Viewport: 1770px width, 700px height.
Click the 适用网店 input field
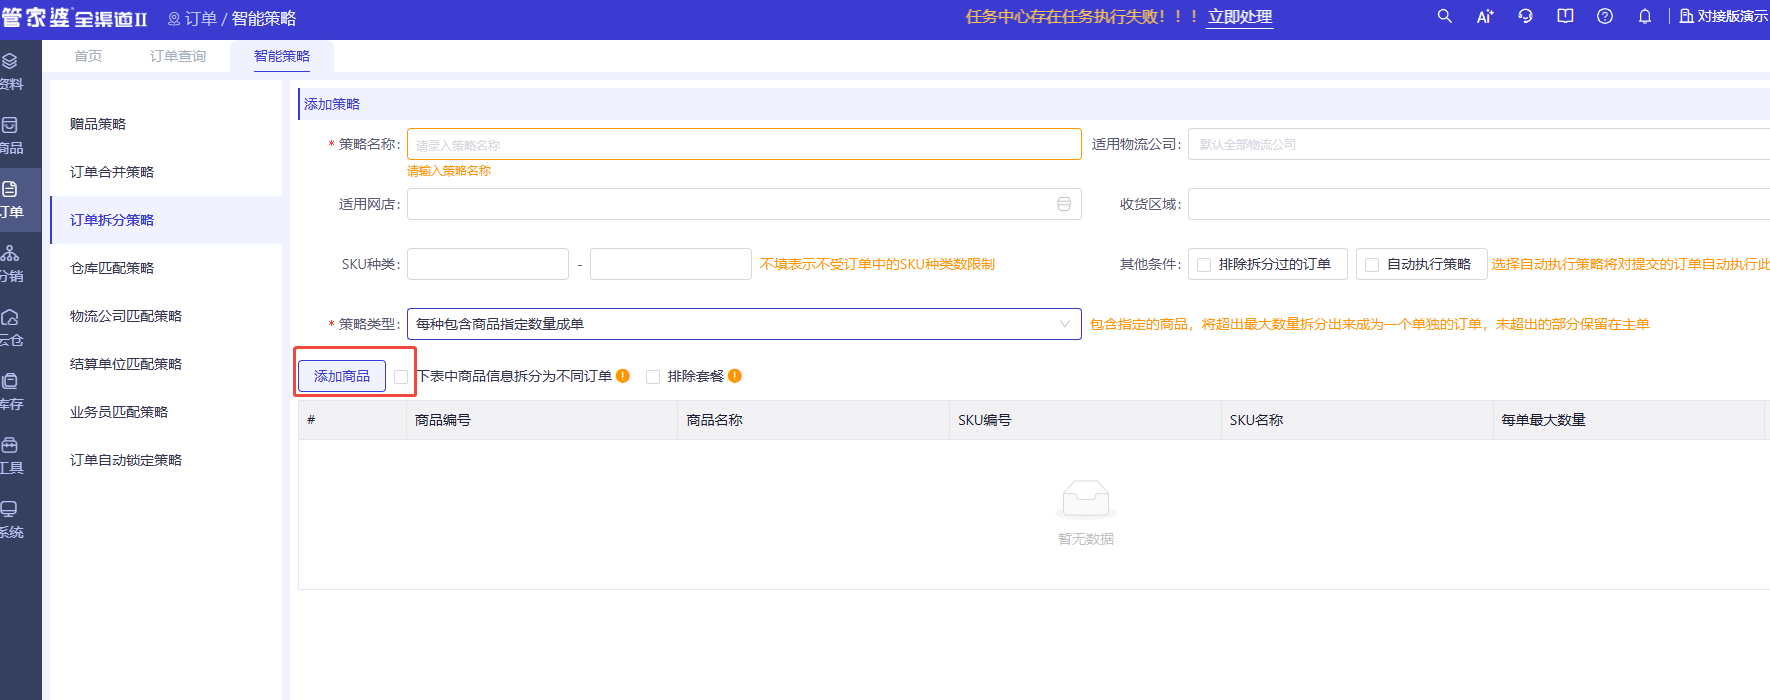pos(744,204)
